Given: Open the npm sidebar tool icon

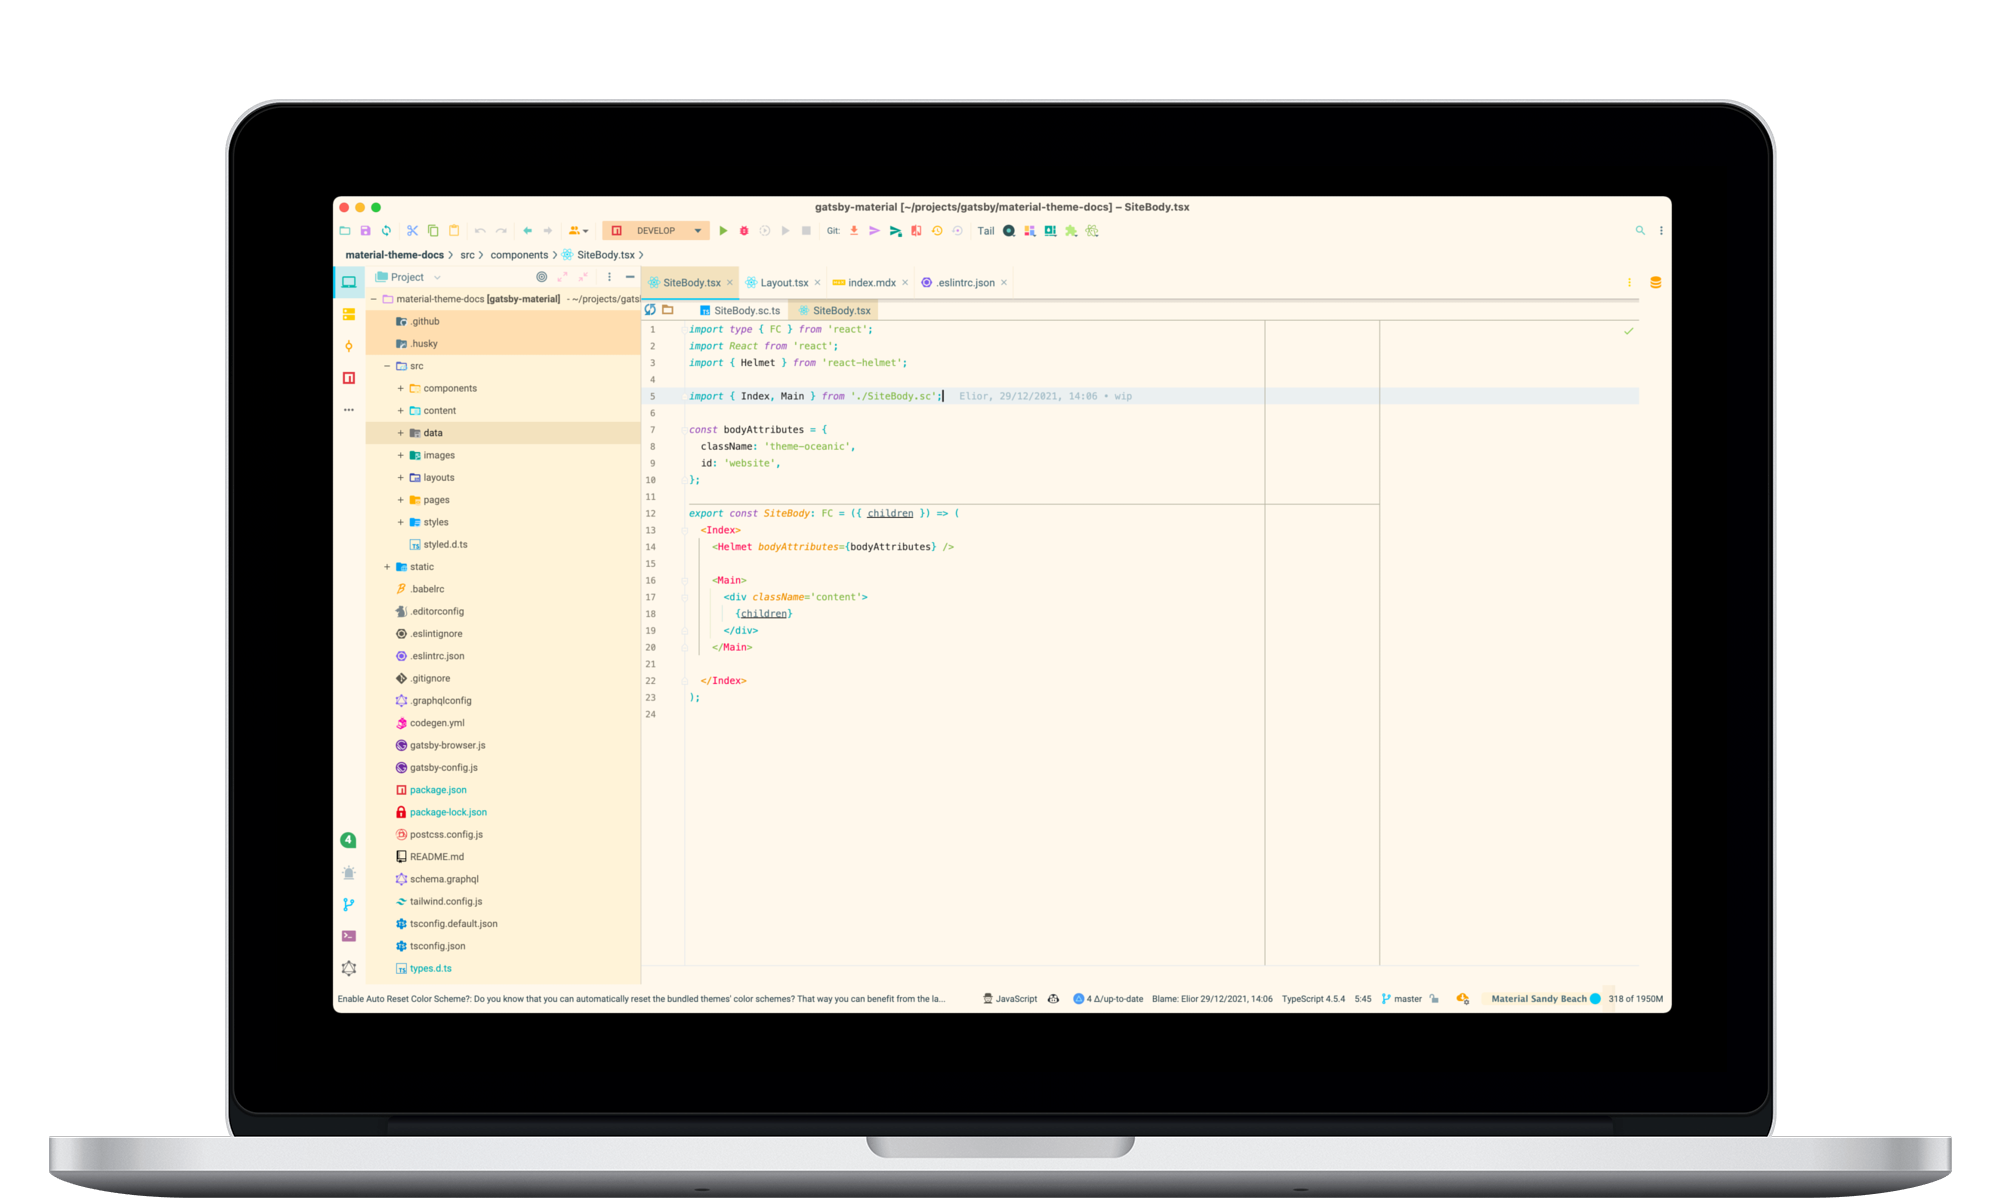Looking at the screenshot, I should 349,378.
